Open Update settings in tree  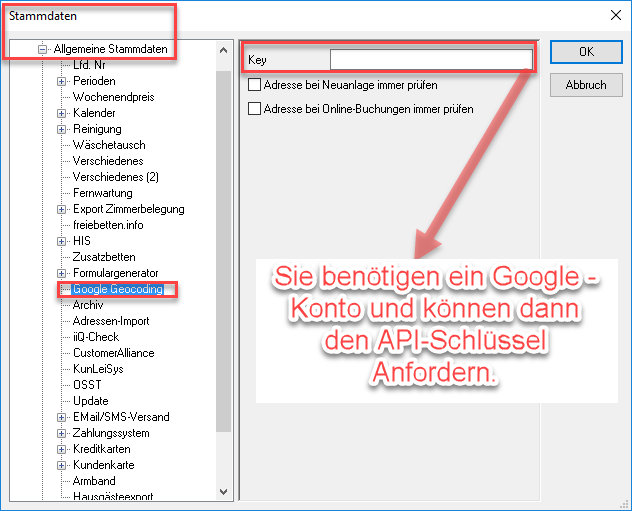tap(90, 401)
